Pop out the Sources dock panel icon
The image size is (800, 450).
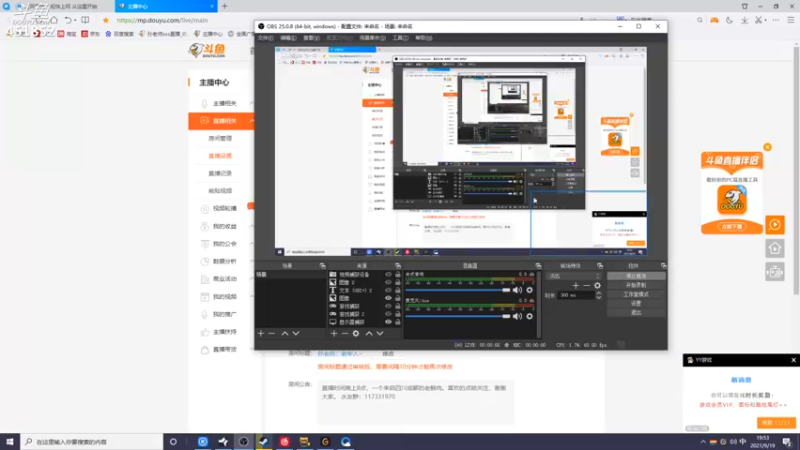pos(398,266)
